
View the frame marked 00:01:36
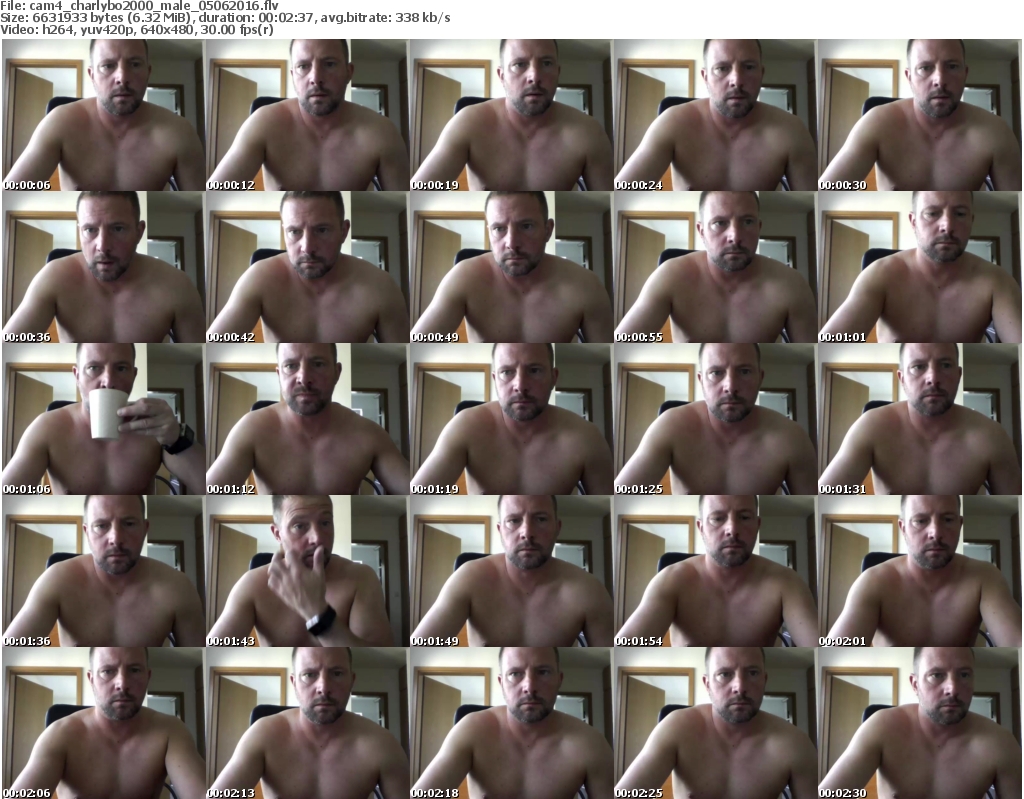tap(103, 571)
